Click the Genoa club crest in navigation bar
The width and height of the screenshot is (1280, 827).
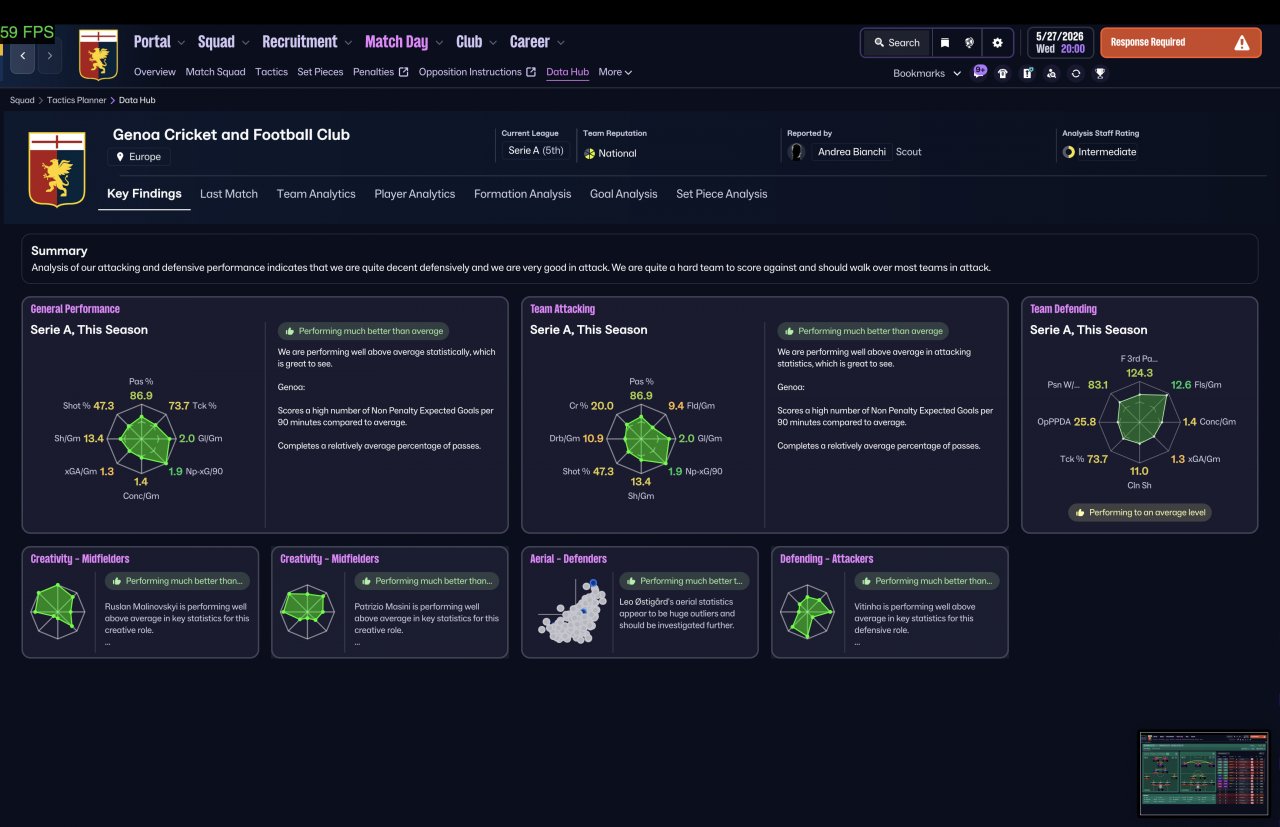click(98, 55)
